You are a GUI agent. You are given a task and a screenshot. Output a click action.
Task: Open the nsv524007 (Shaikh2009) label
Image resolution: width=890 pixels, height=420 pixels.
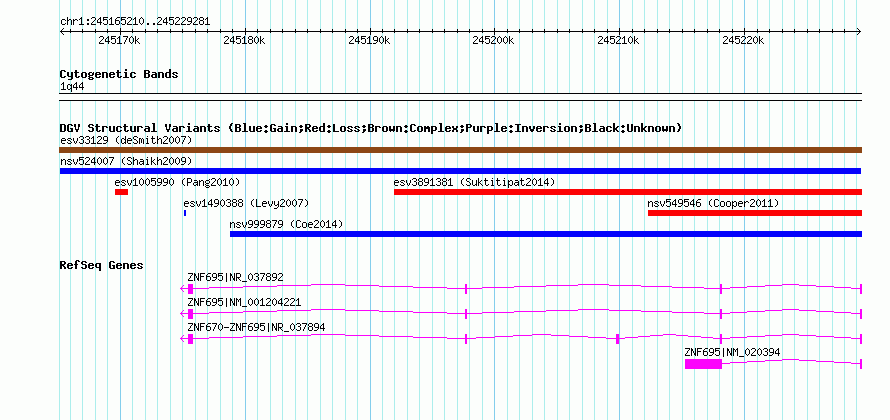[126, 161]
